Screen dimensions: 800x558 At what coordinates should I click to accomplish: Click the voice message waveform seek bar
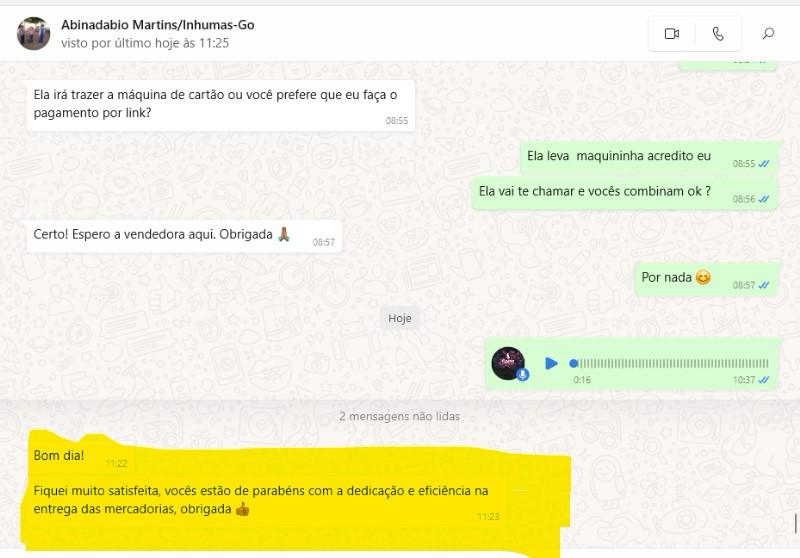point(669,363)
